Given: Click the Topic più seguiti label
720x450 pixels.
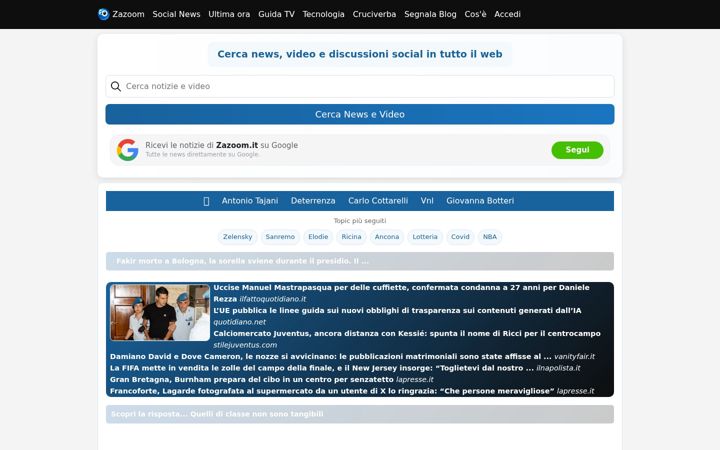Looking at the screenshot, I should coord(360,221).
